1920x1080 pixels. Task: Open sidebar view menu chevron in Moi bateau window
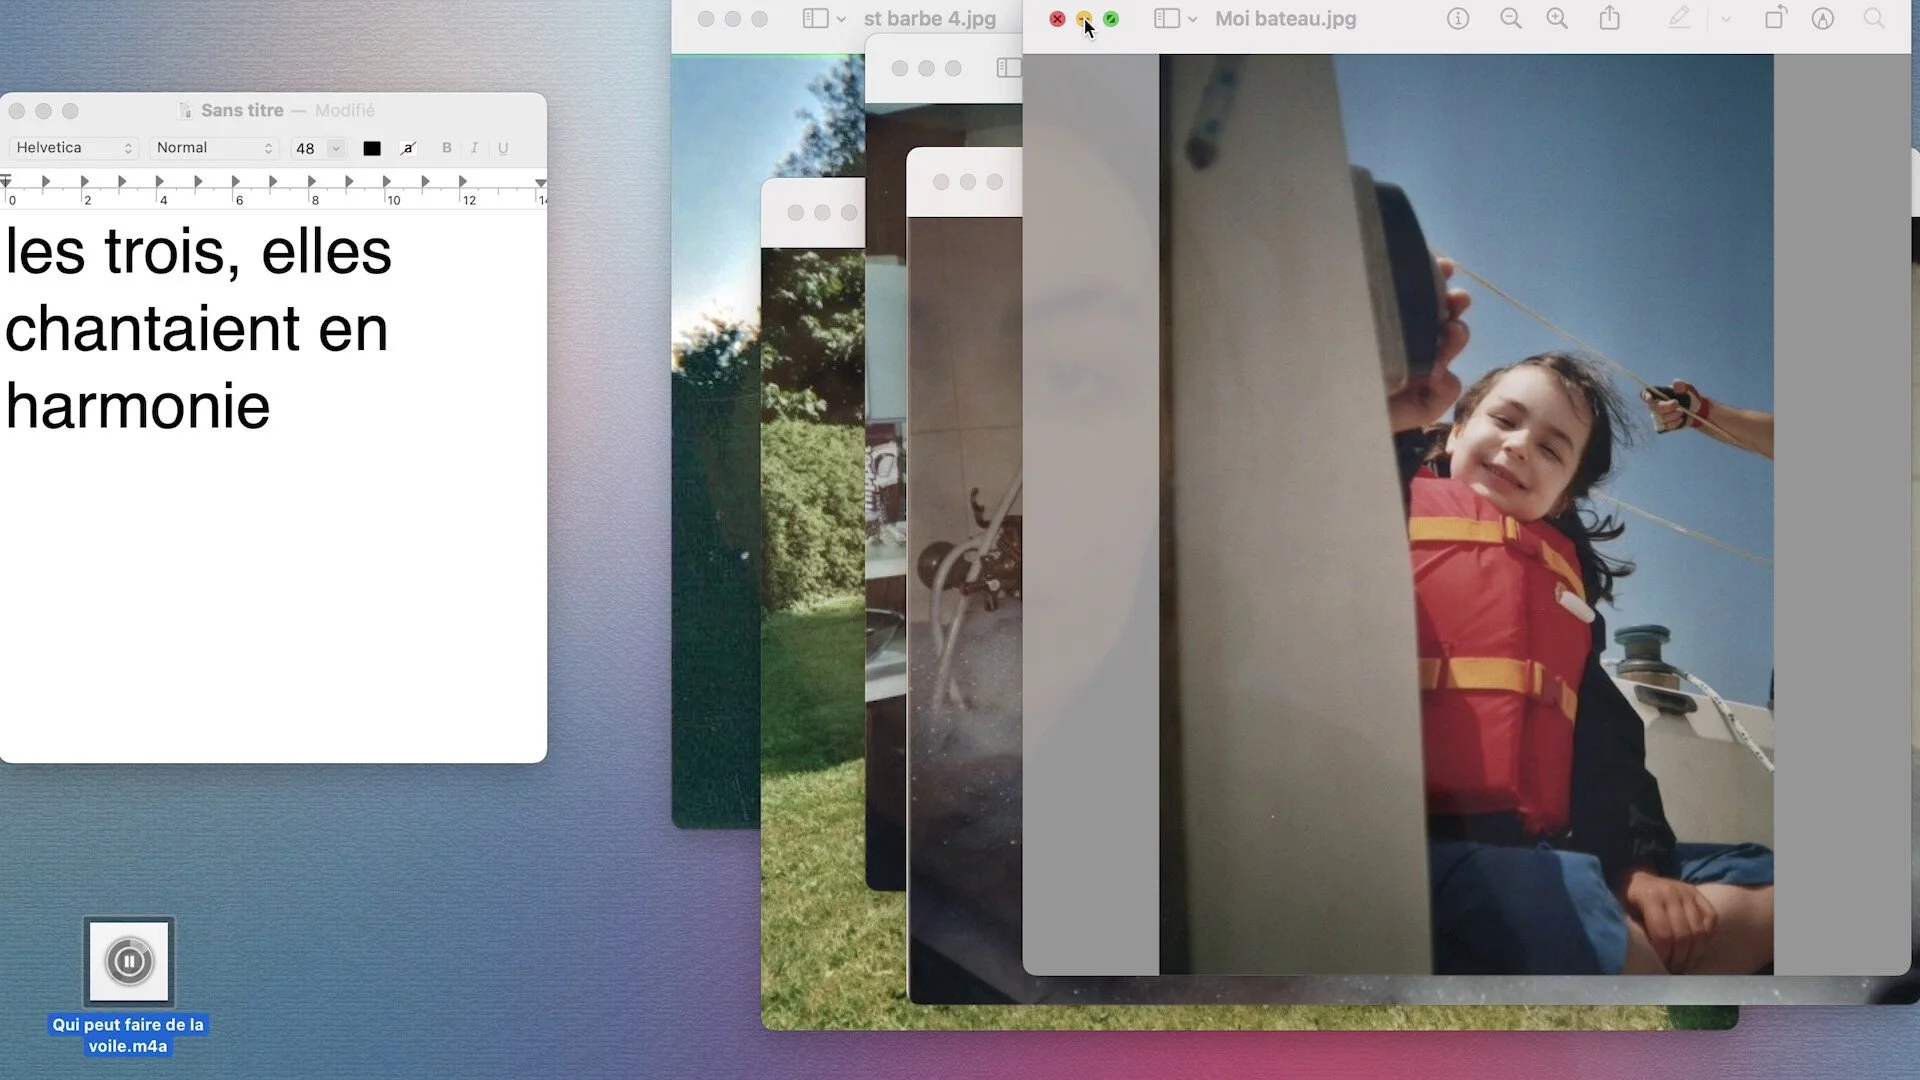point(1192,19)
